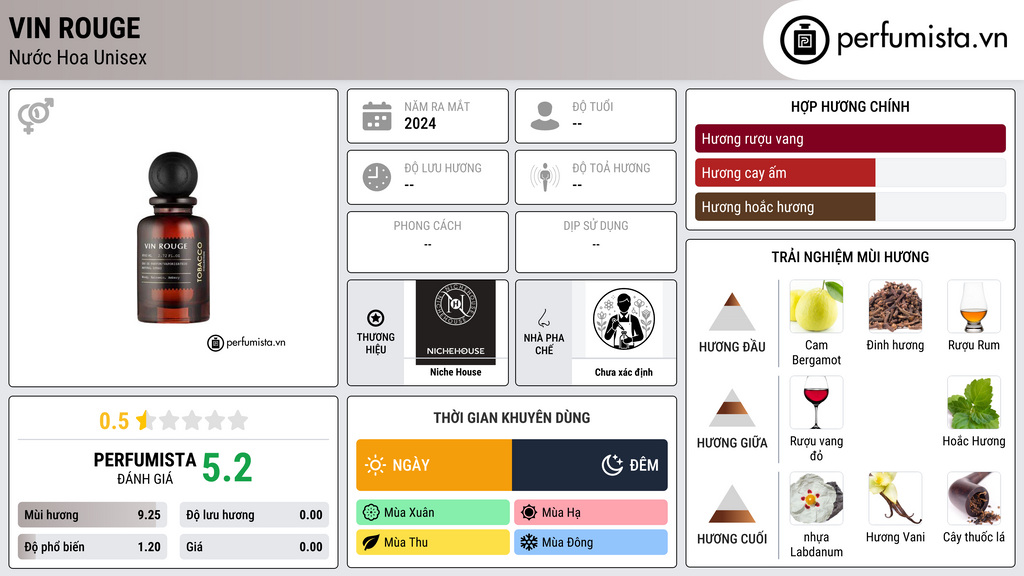The image size is (1024, 576).
Task: Click the perfumer illustration Chưa xác định
Action: pyautogui.click(x=624, y=319)
